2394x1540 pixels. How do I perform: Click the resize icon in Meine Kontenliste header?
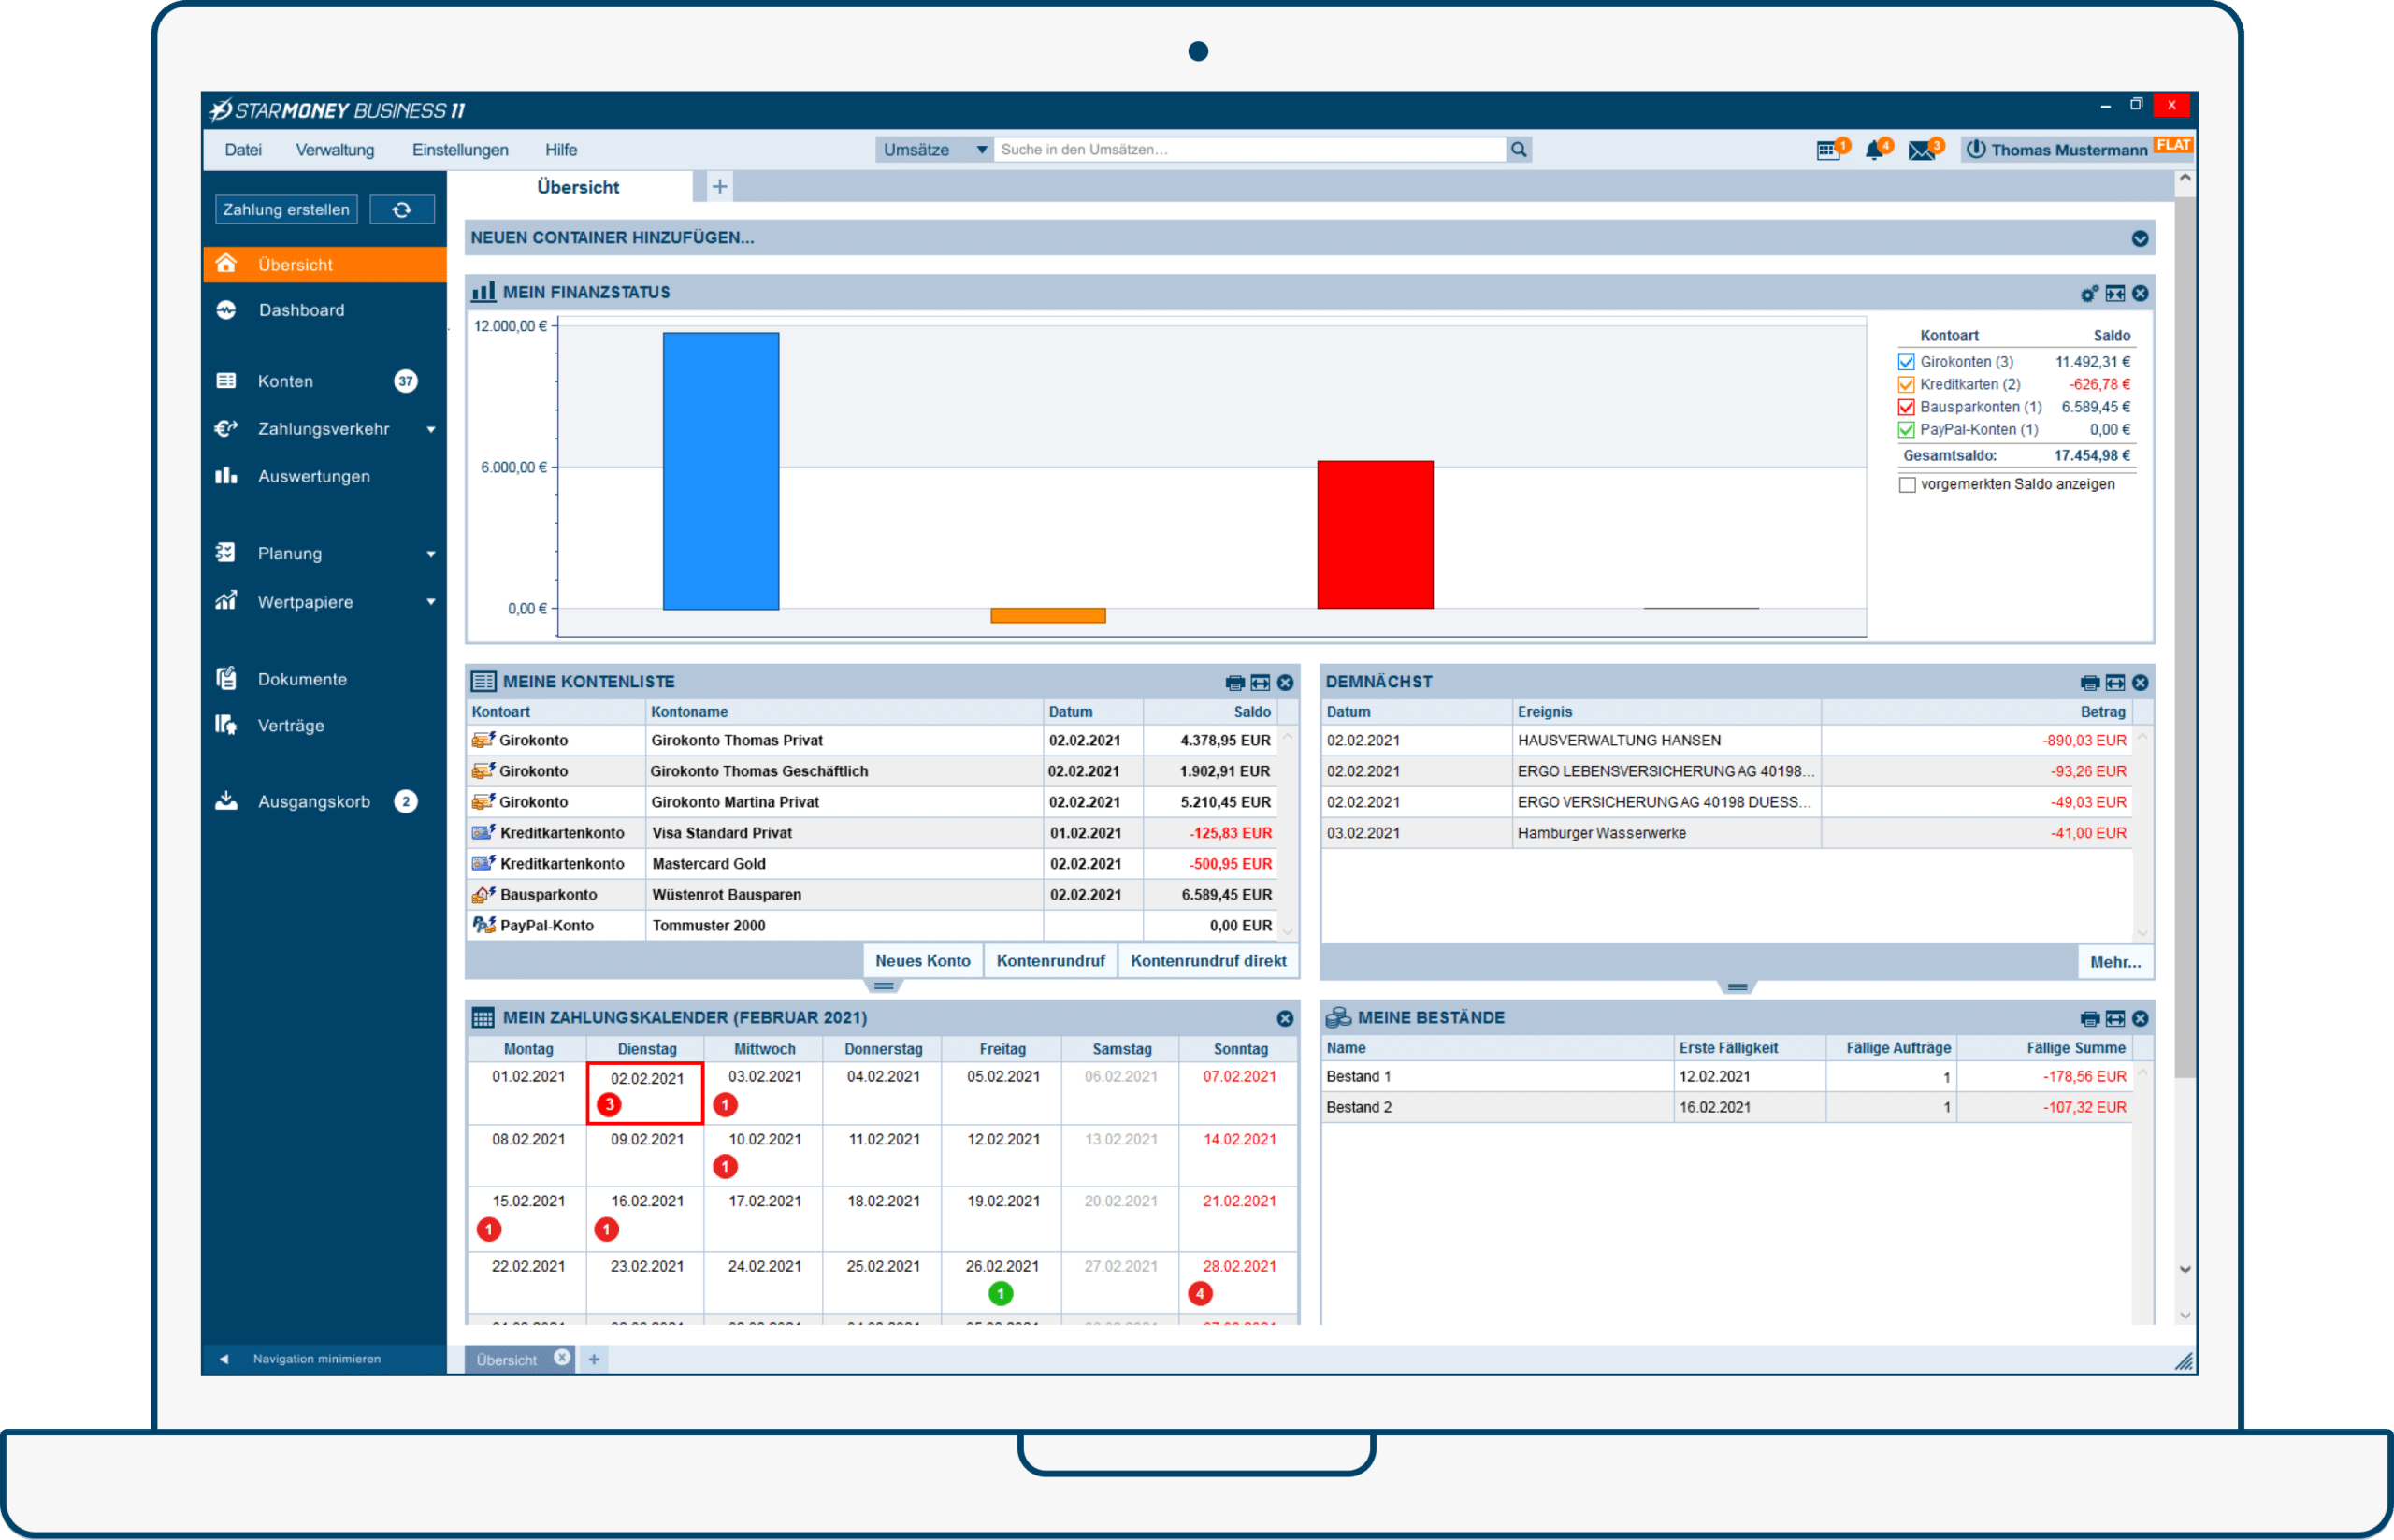1260,683
